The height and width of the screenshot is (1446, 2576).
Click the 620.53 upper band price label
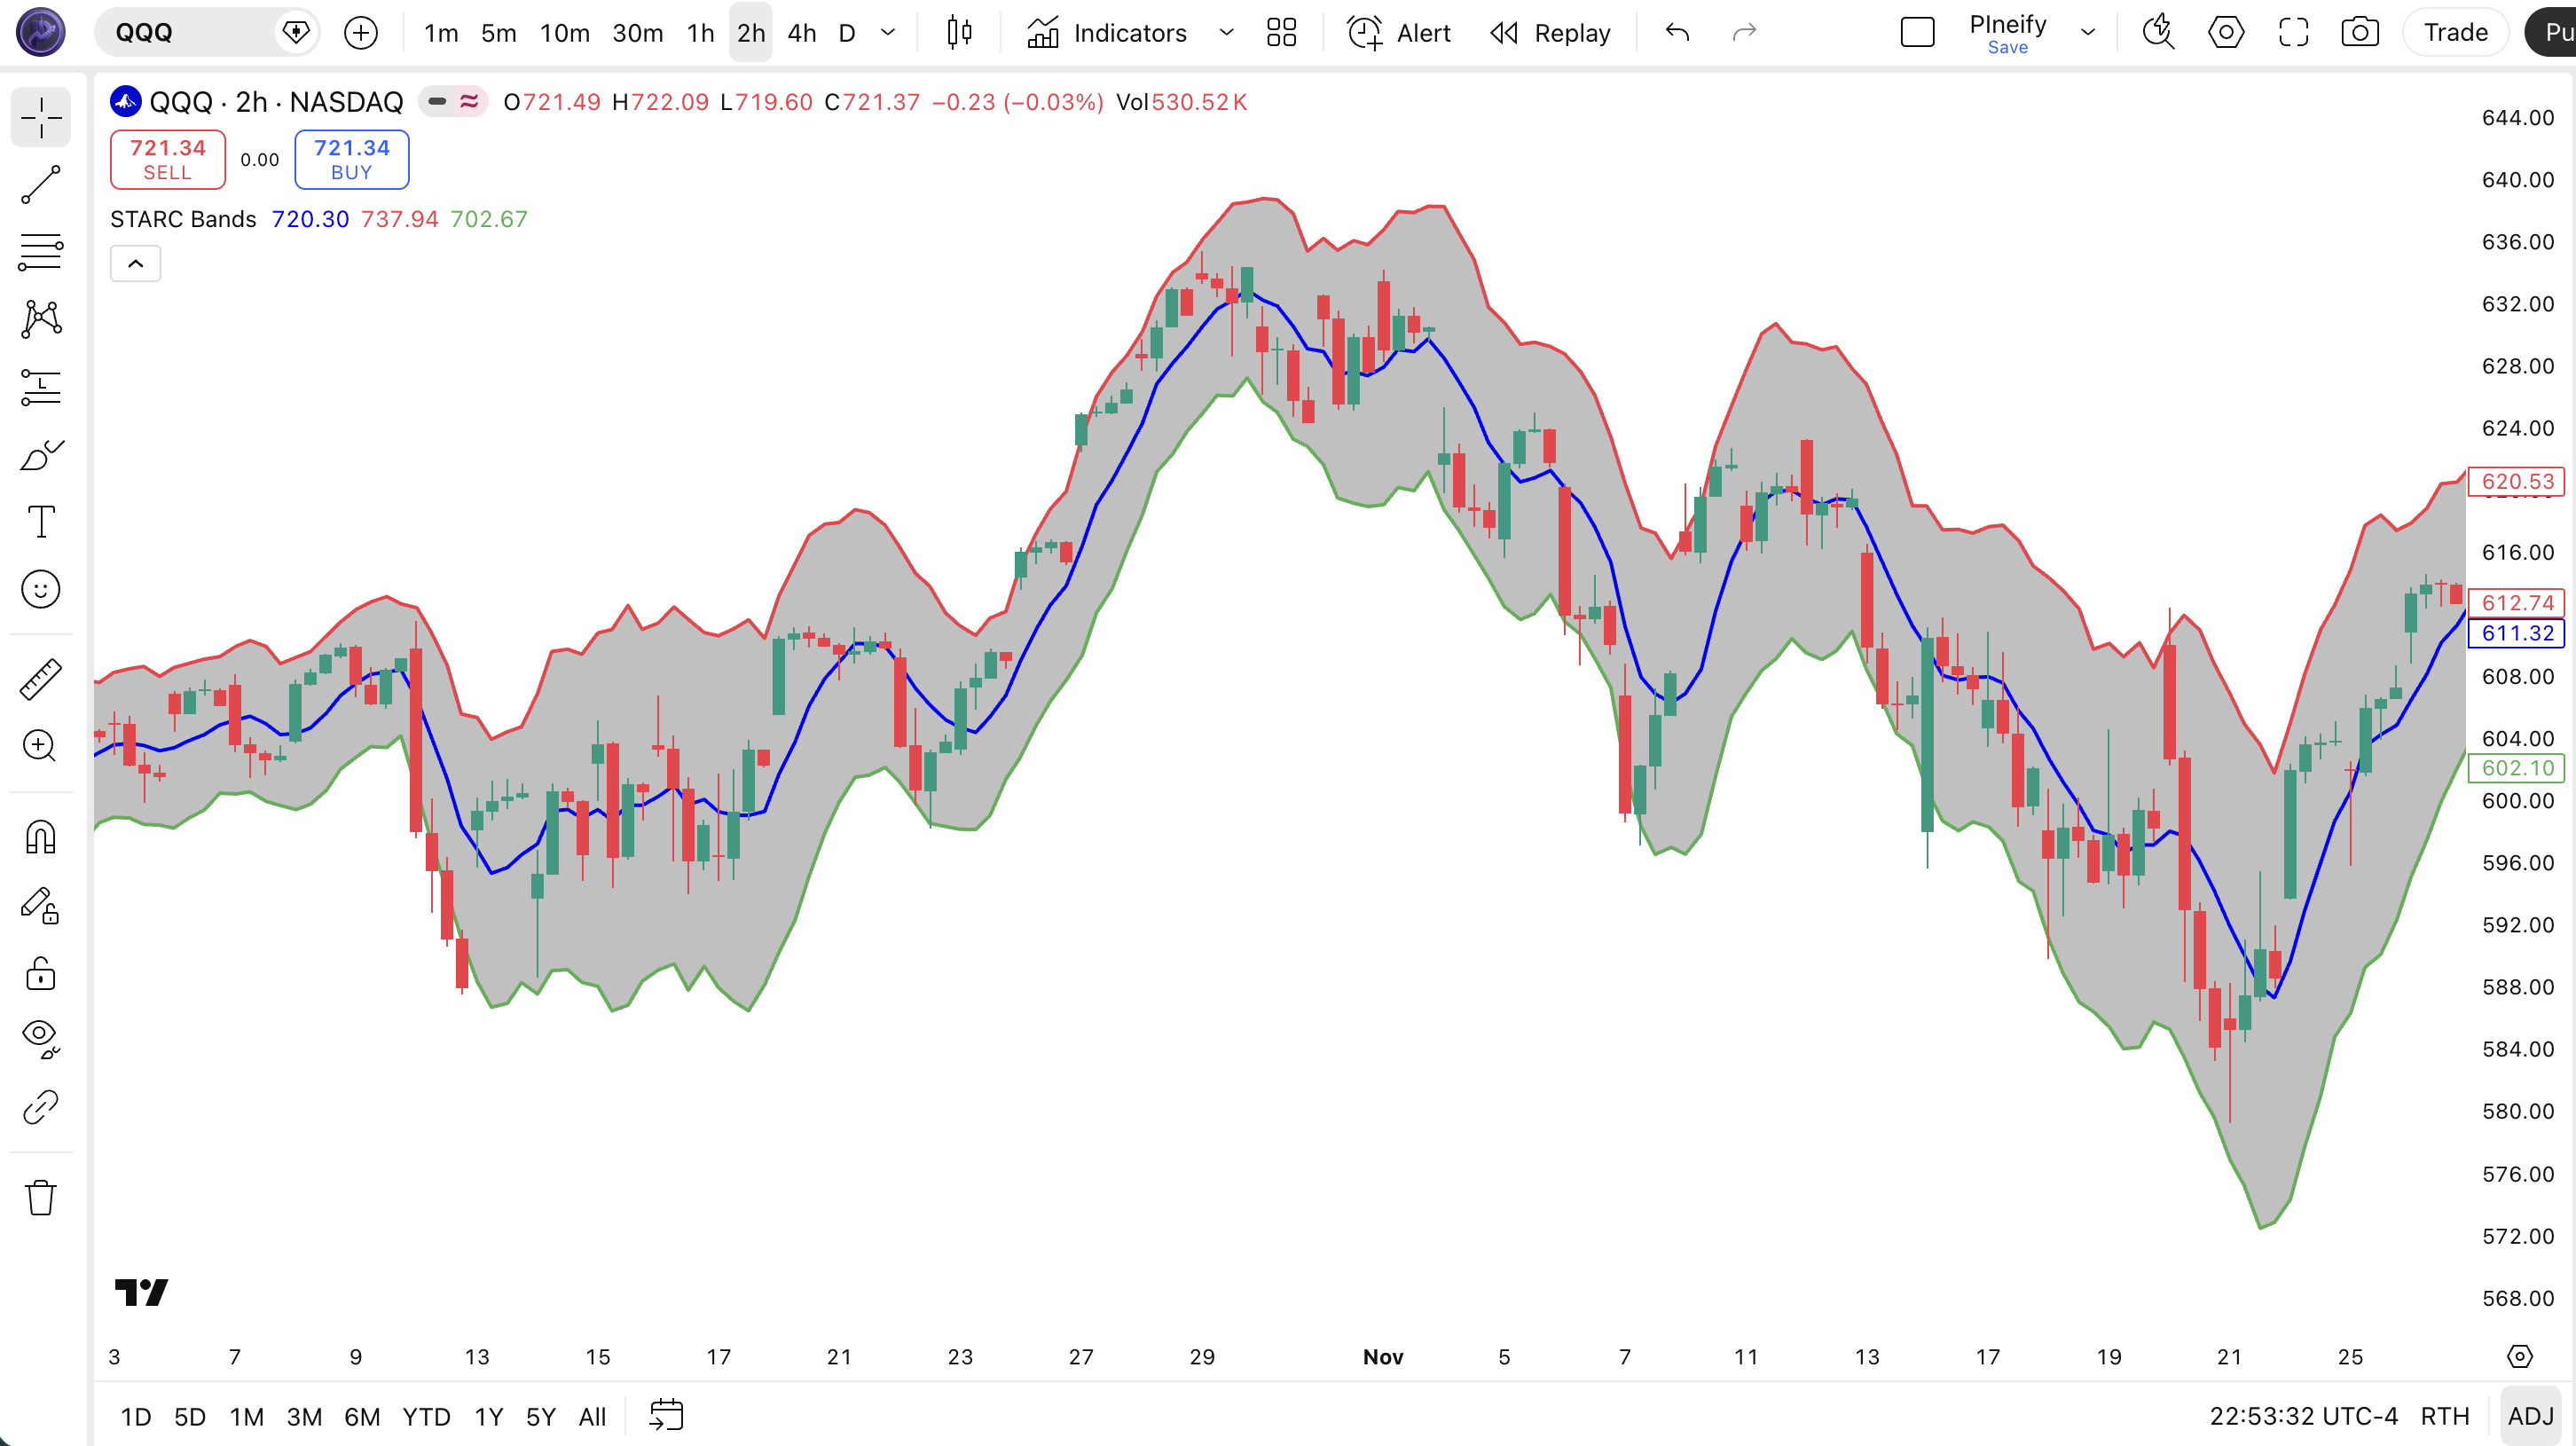pos(2517,482)
